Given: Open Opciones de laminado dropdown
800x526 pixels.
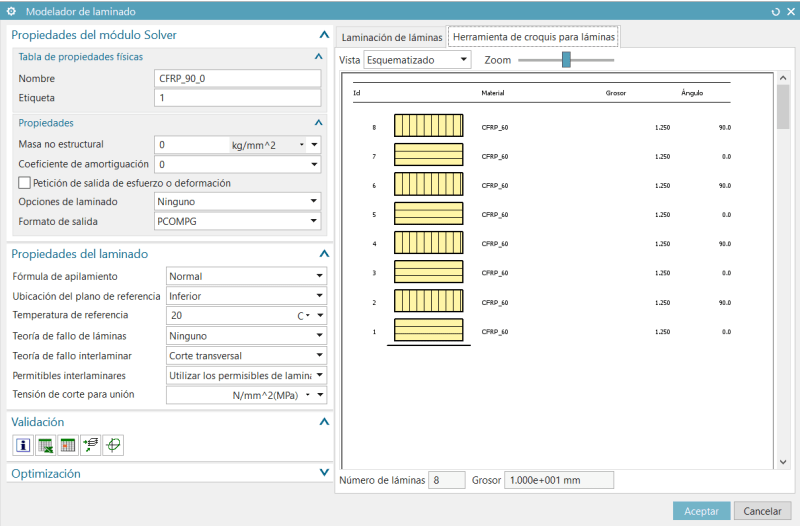Looking at the screenshot, I should click(314, 201).
